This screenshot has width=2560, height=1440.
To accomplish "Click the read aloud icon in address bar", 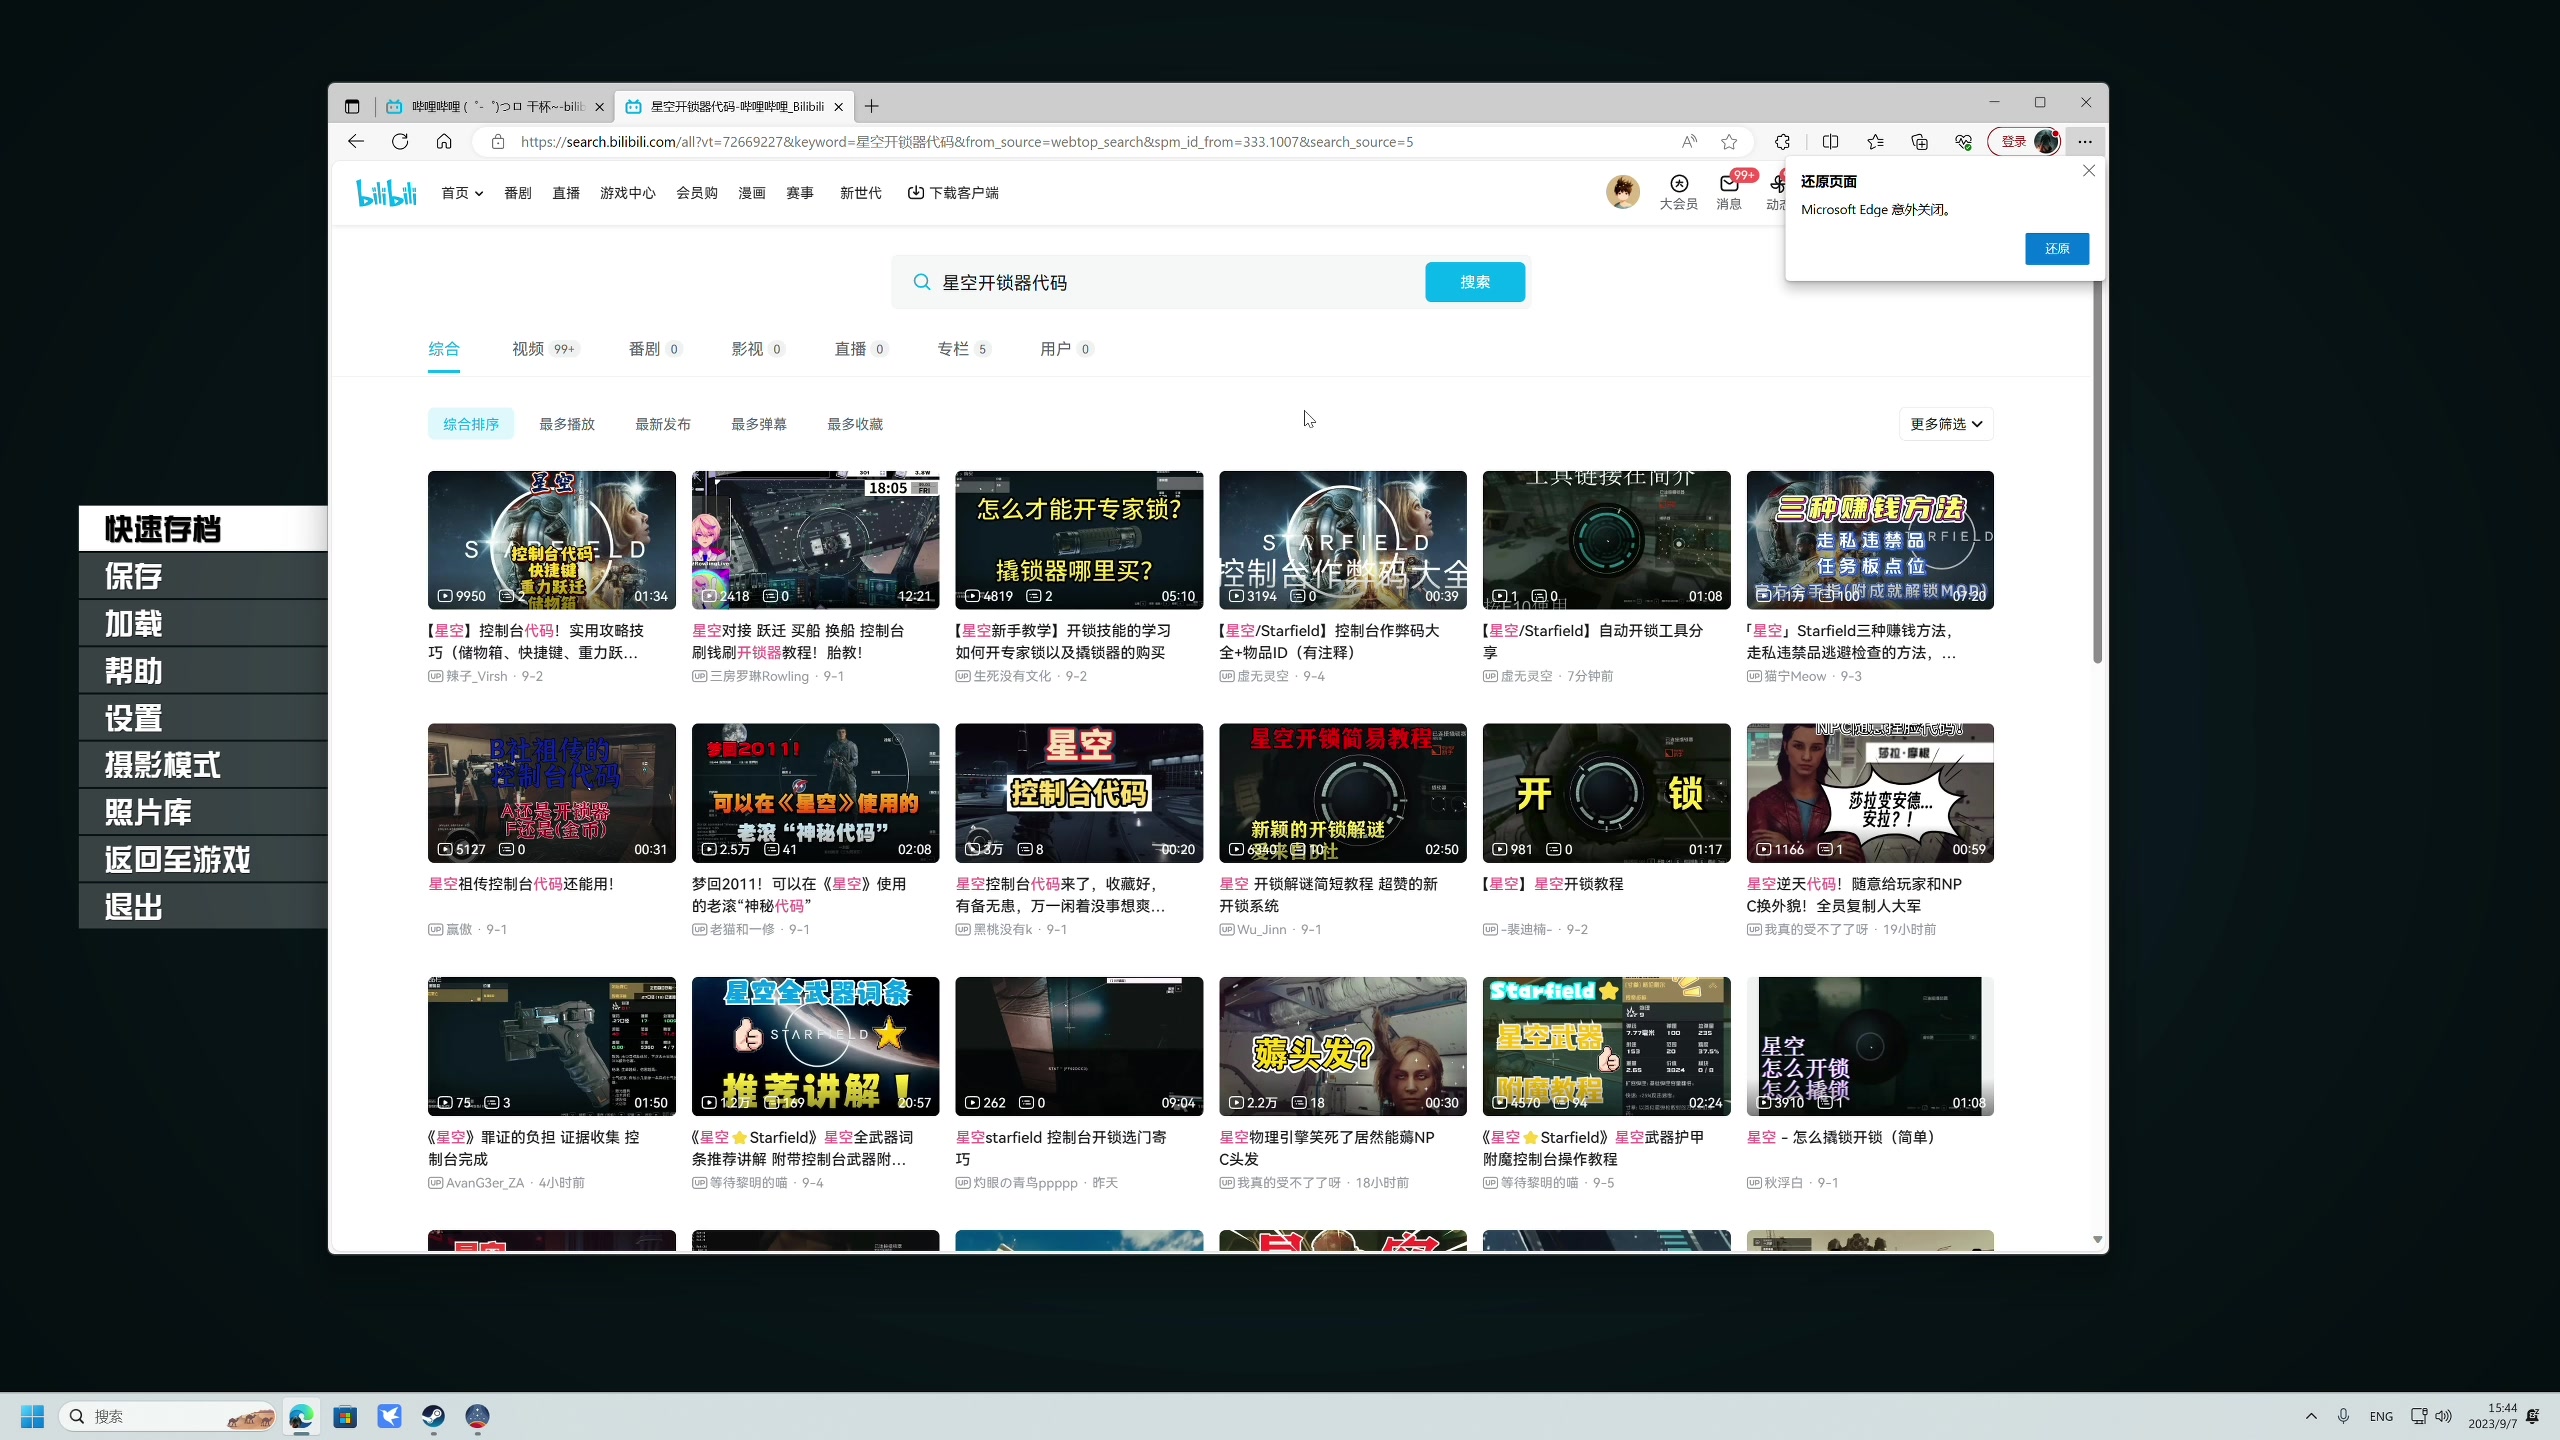I will click(1689, 141).
